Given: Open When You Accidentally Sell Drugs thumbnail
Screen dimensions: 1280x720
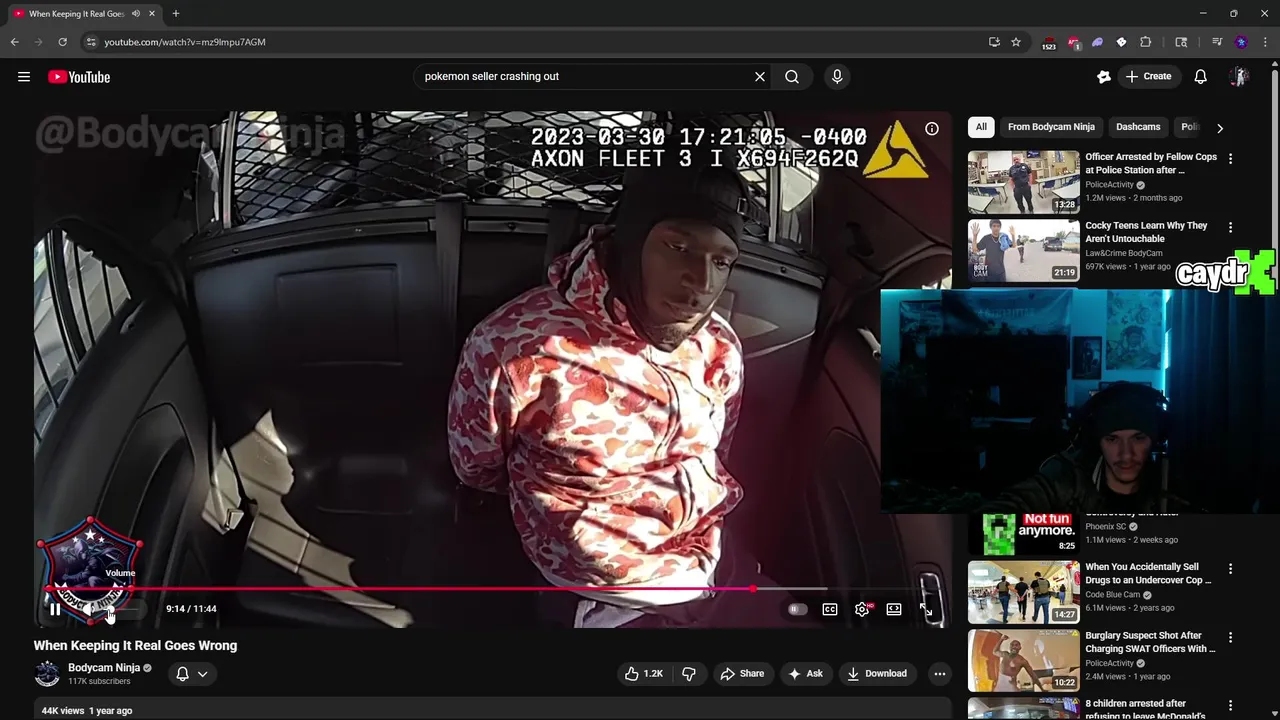Looking at the screenshot, I should pos(1023,592).
